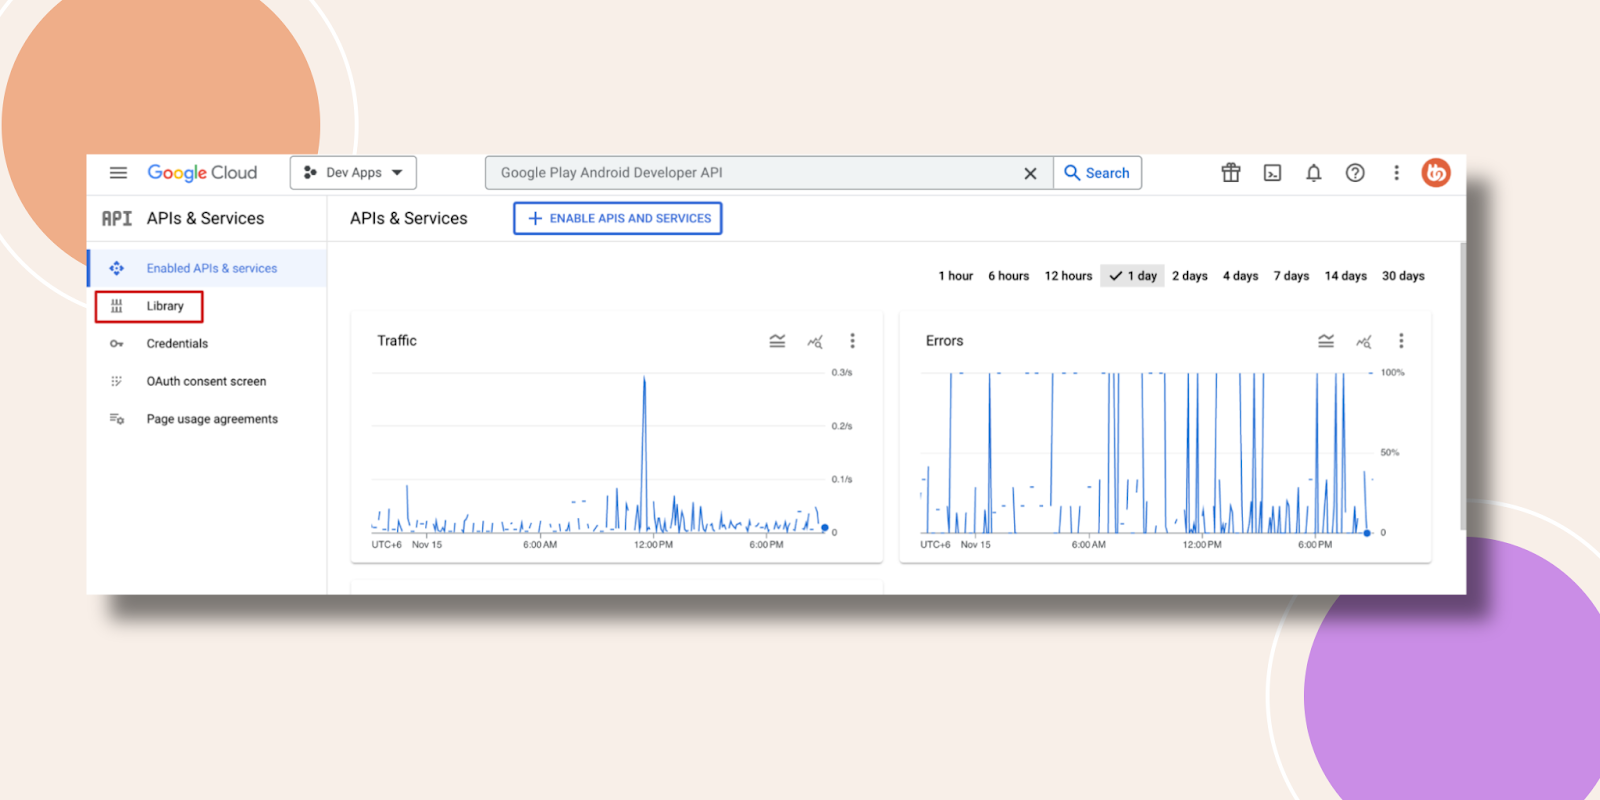Select the 1 day time range
The image size is (1600, 800).
(x=1133, y=276)
